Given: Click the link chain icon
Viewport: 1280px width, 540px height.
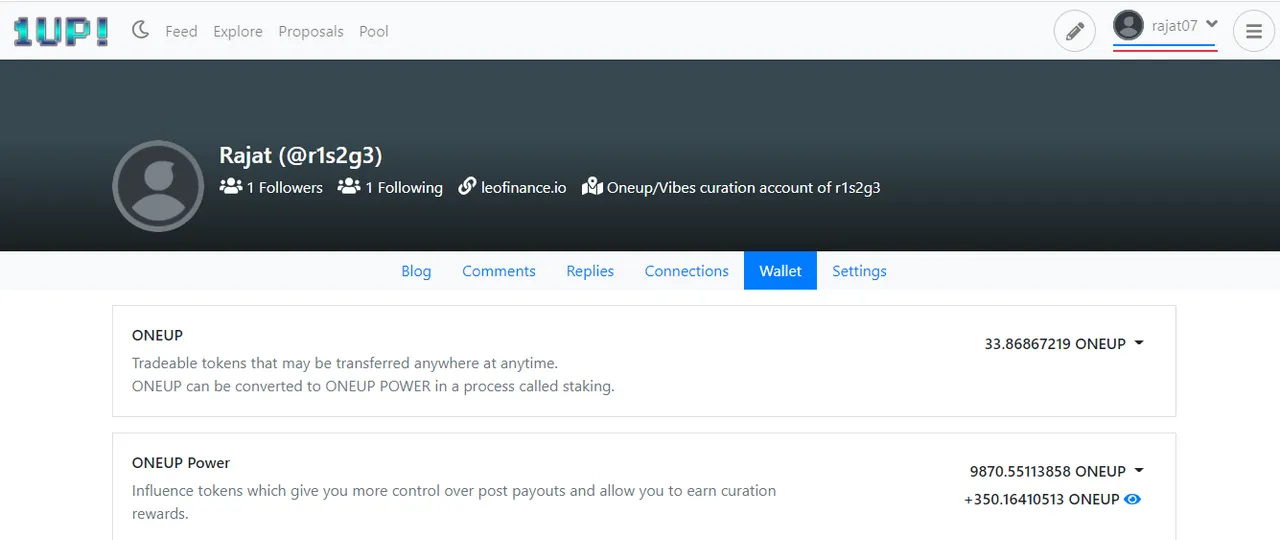Looking at the screenshot, I should click(x=467, y=186).
